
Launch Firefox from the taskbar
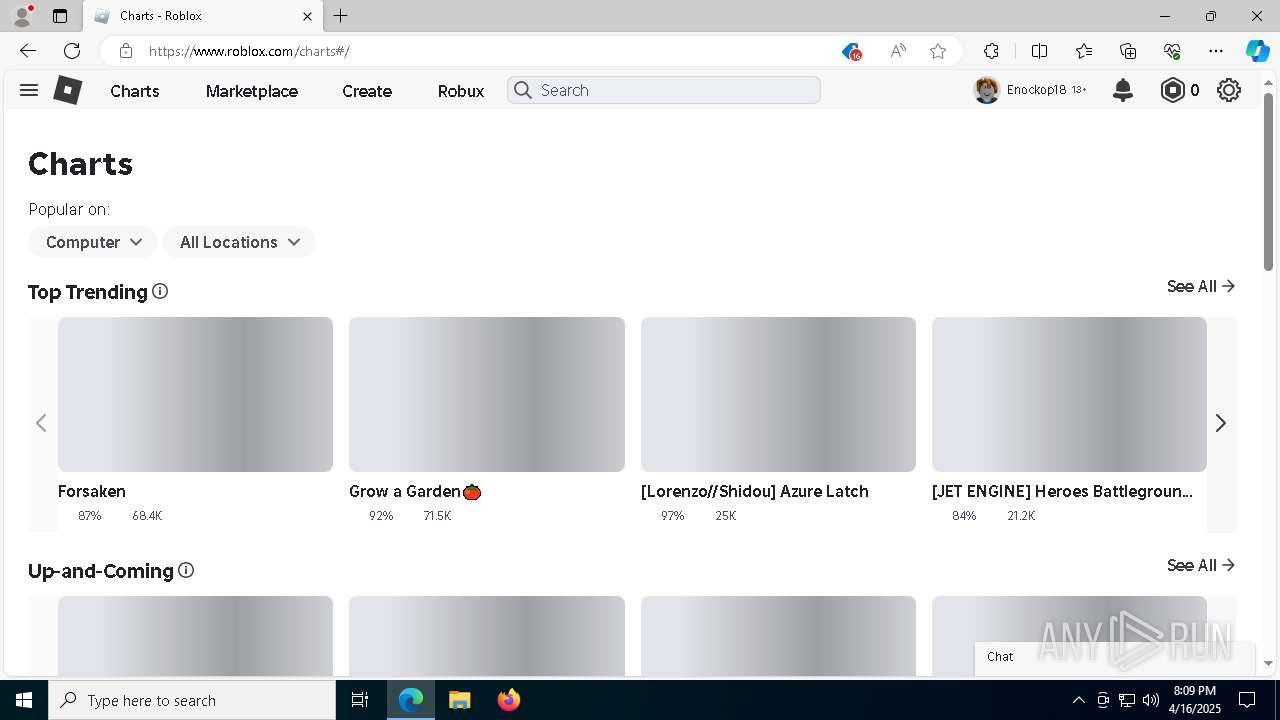(x=509, y=700)
